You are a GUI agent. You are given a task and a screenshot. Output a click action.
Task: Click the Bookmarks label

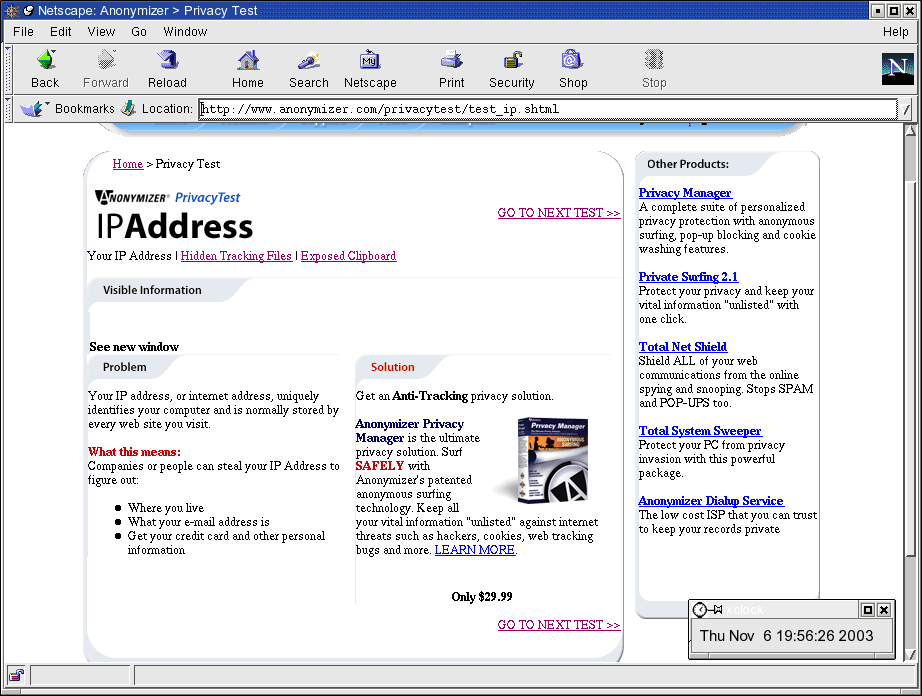[85, 109]
